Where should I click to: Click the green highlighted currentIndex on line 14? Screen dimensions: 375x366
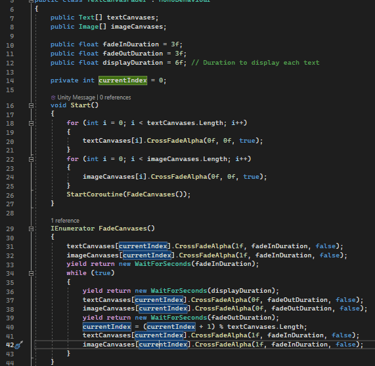tap(123, 80)
